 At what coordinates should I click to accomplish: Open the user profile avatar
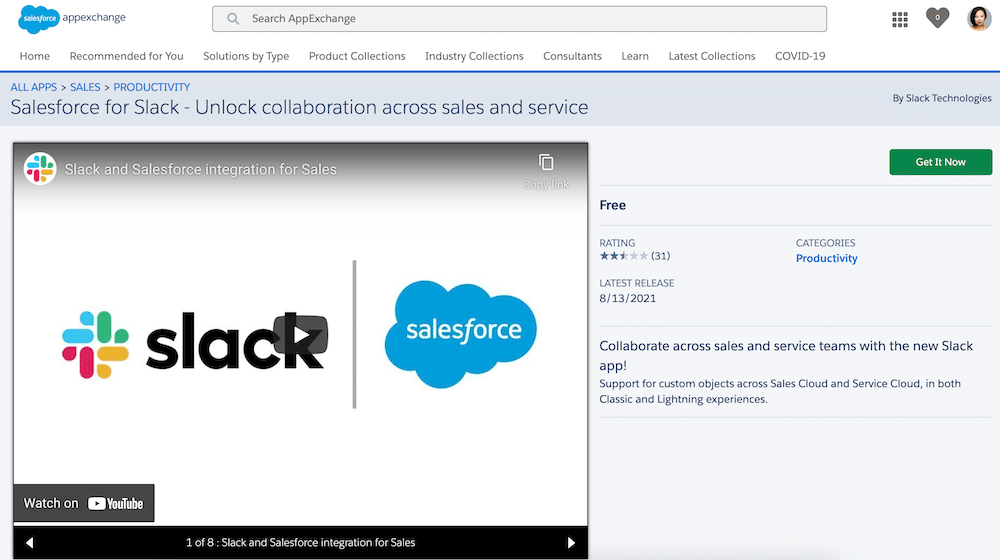[x=978, y=18]
